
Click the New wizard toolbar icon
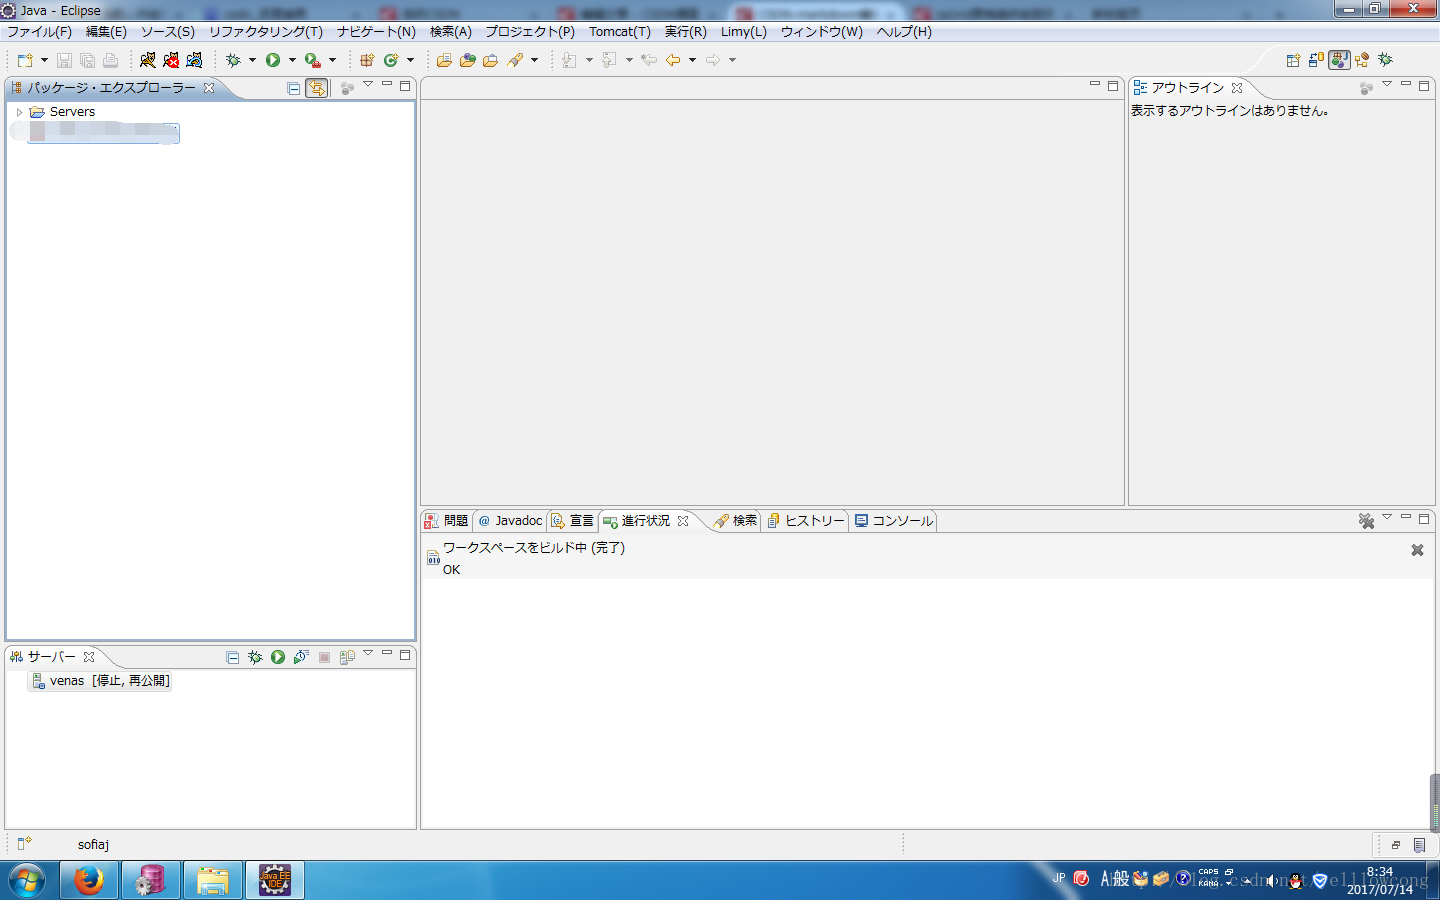[25, 60]
